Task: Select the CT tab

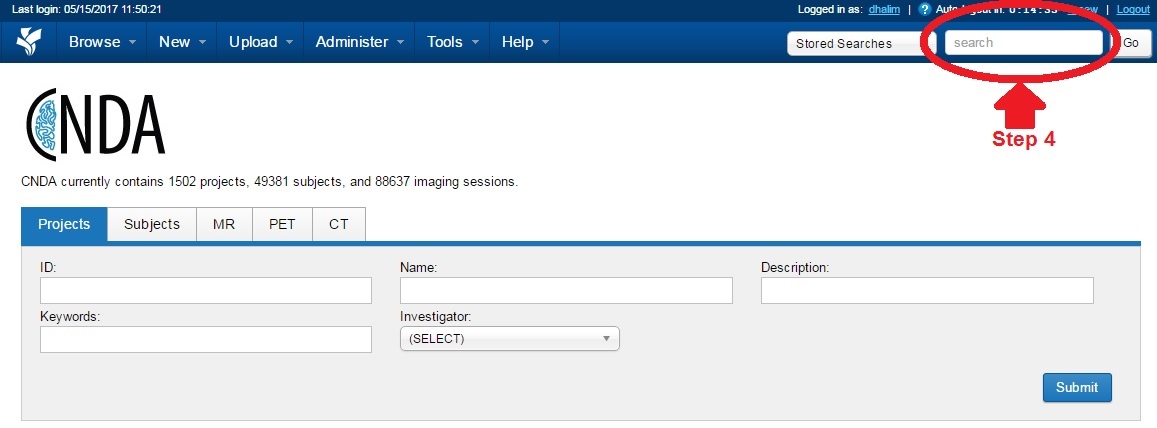Action: 339,224
